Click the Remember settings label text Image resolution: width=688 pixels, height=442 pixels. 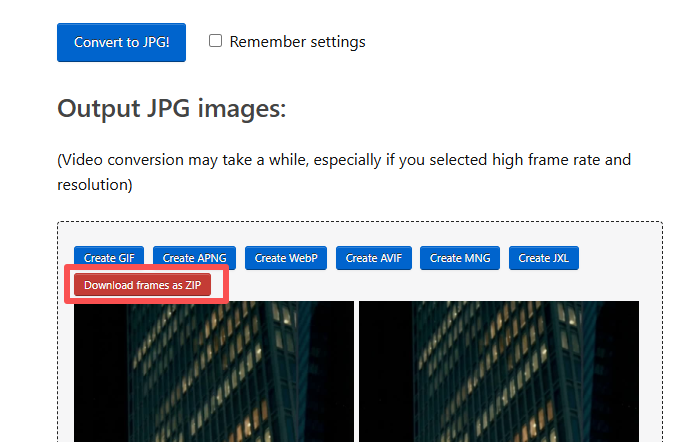click(297, 42)
